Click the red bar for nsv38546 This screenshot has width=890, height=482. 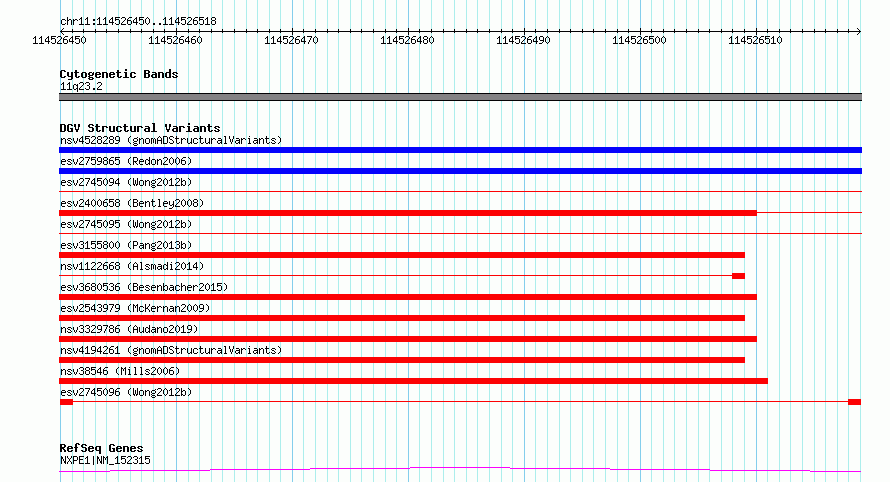point(413,381)
